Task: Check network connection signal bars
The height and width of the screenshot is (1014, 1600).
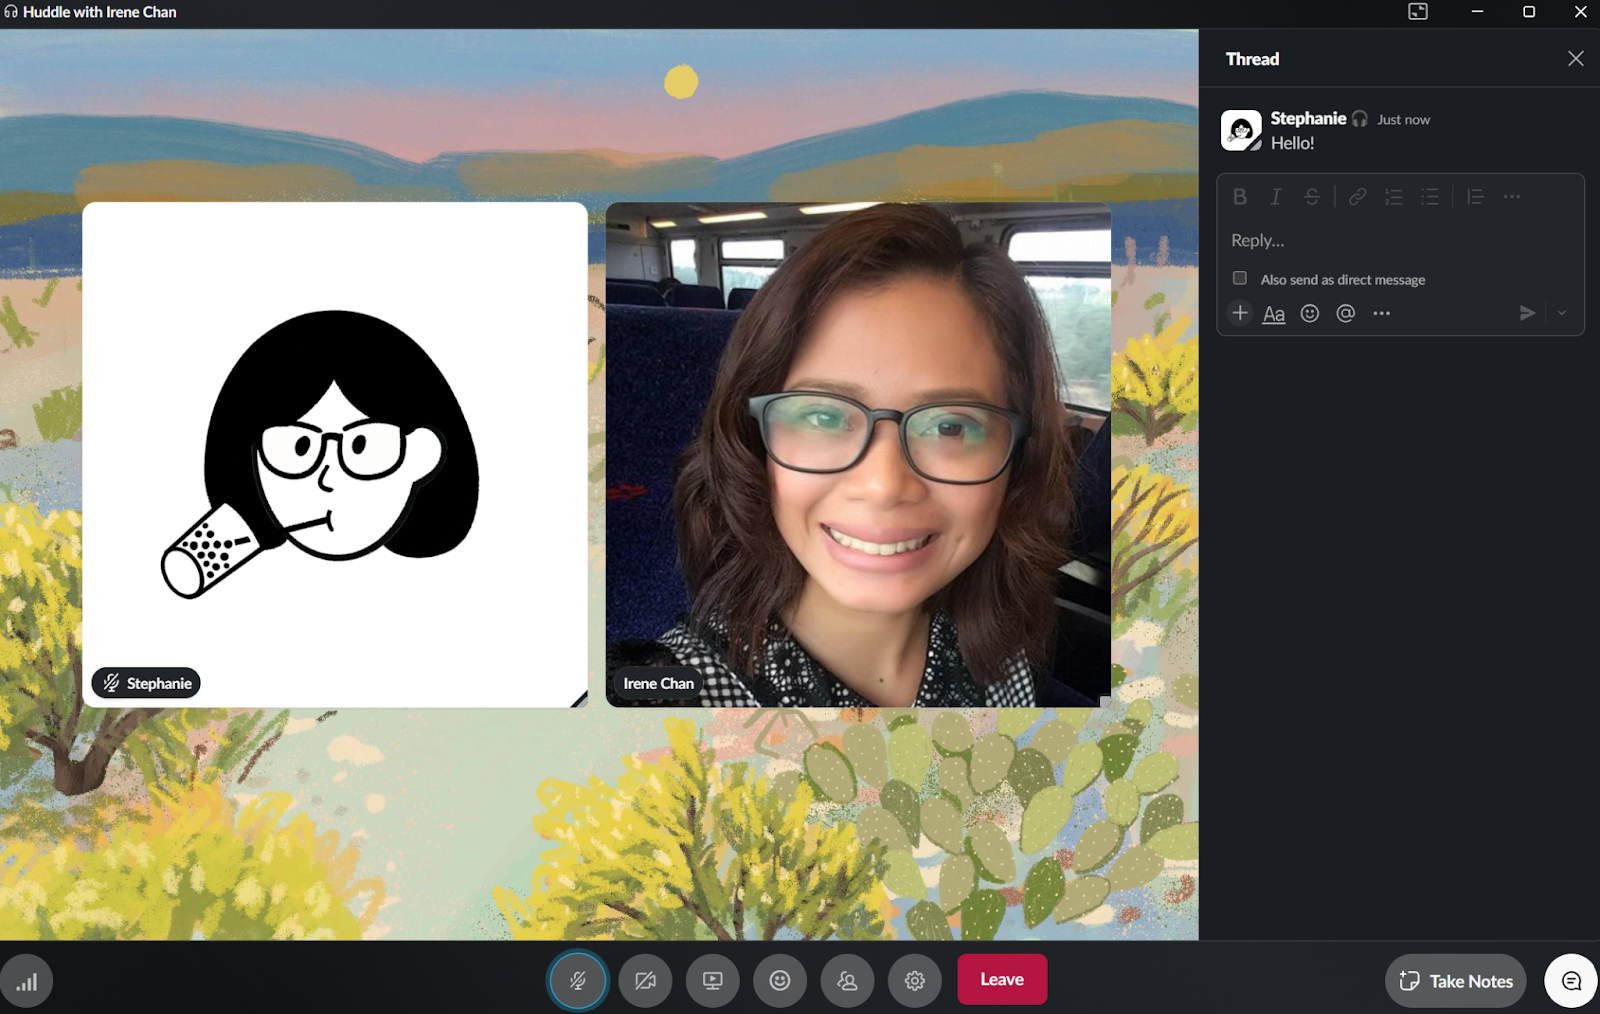Action: point(27,982)
